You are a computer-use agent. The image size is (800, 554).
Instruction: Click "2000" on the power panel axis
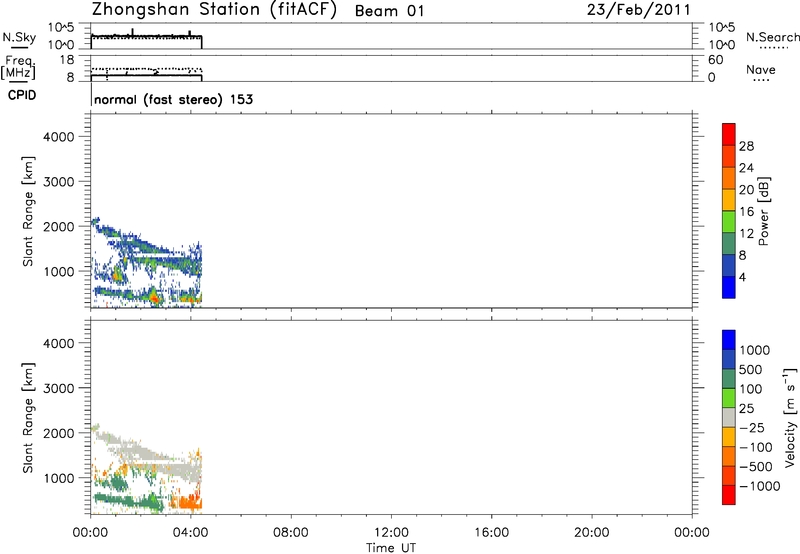pyautogui.click(x=59, y=226)
